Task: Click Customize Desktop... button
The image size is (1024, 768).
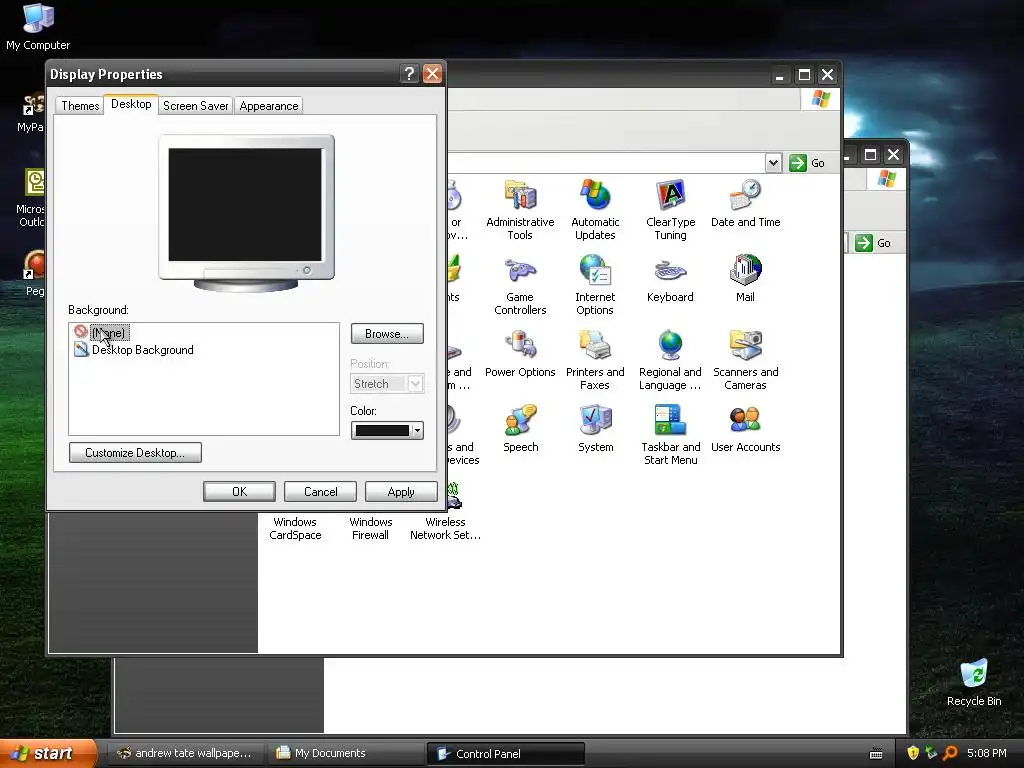Action: (x=135, y=453)
